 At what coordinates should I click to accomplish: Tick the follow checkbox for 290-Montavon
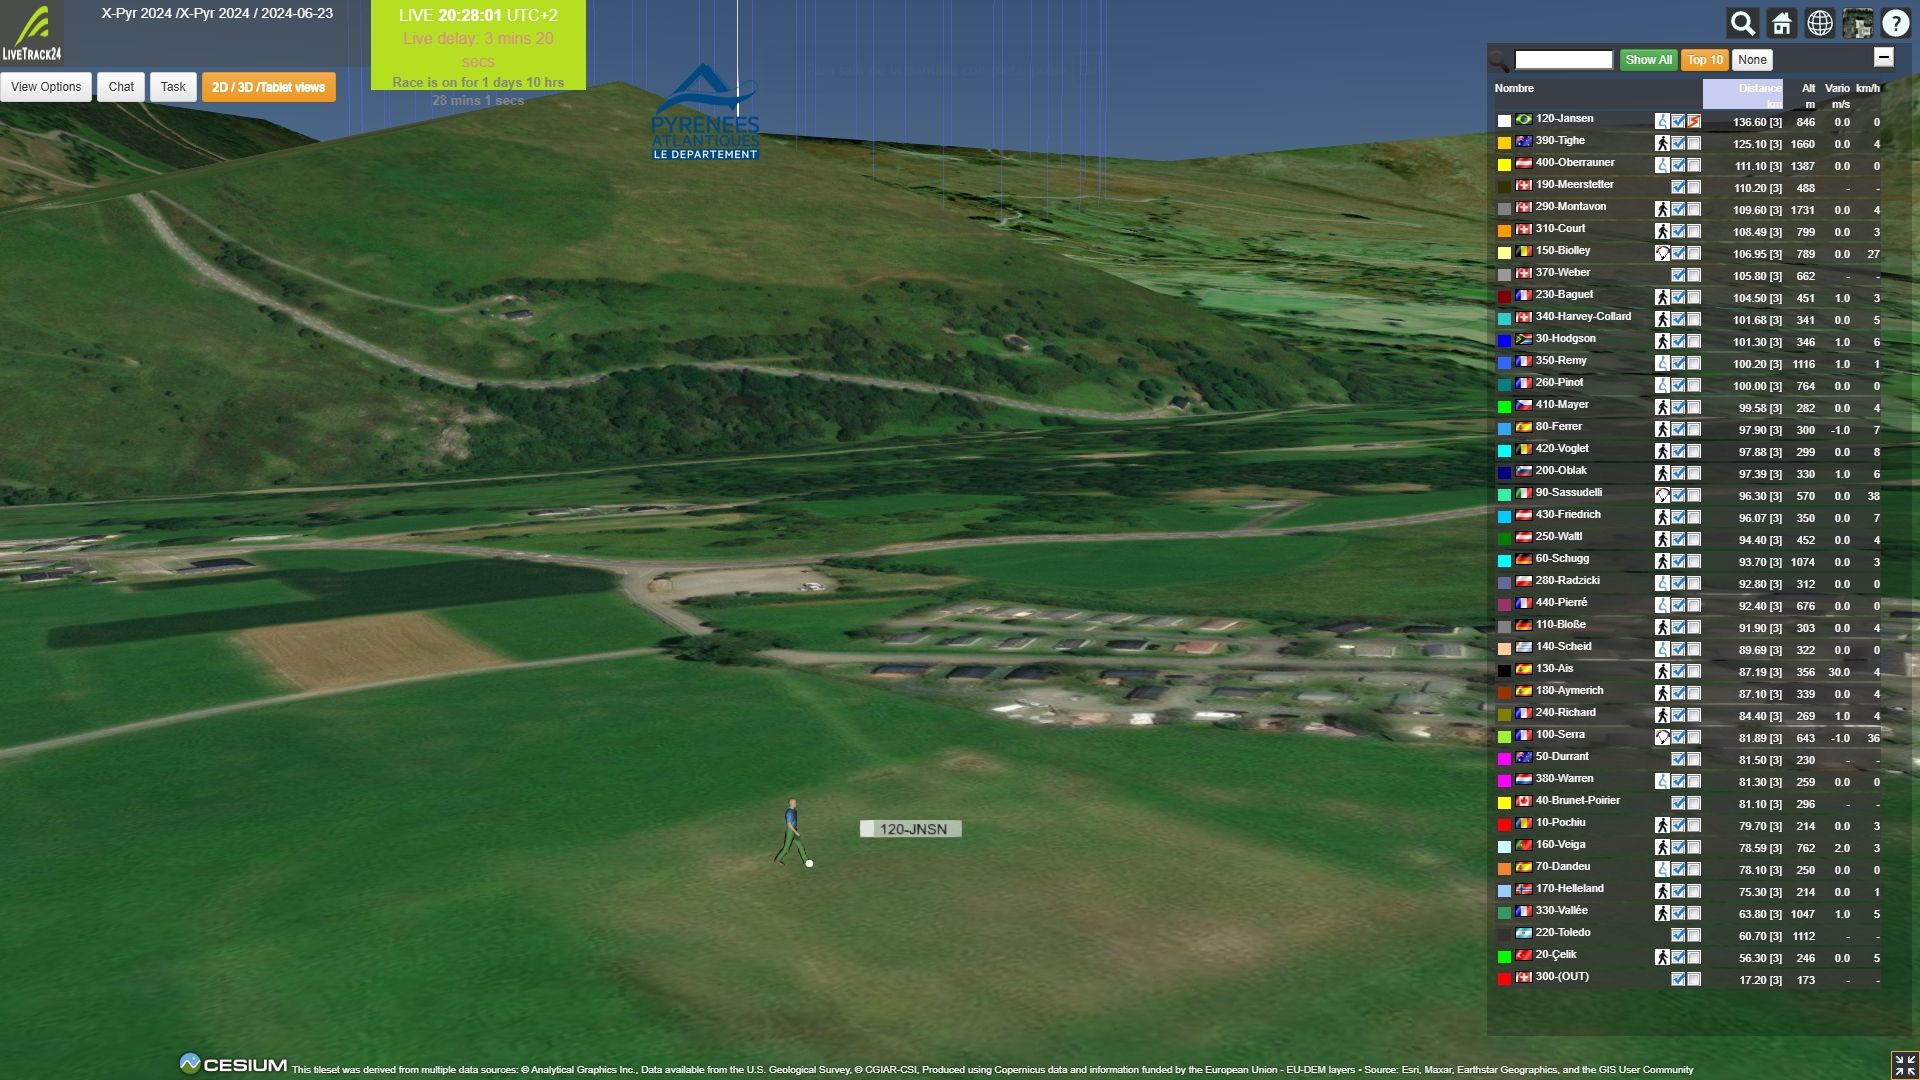1694,209
